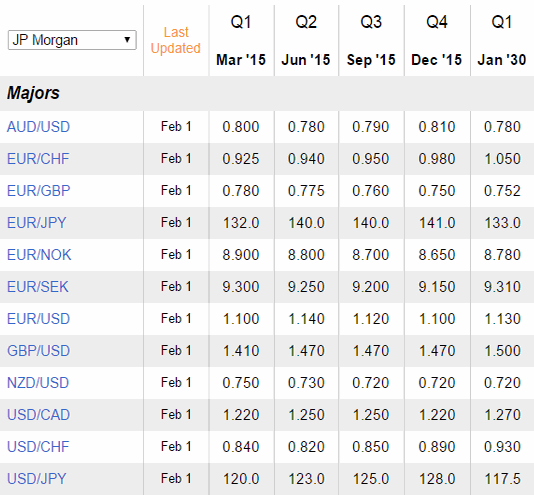The image size is (534, 495).
Task: Open the NZD/USD currency pair link
Action: point(38,383)
